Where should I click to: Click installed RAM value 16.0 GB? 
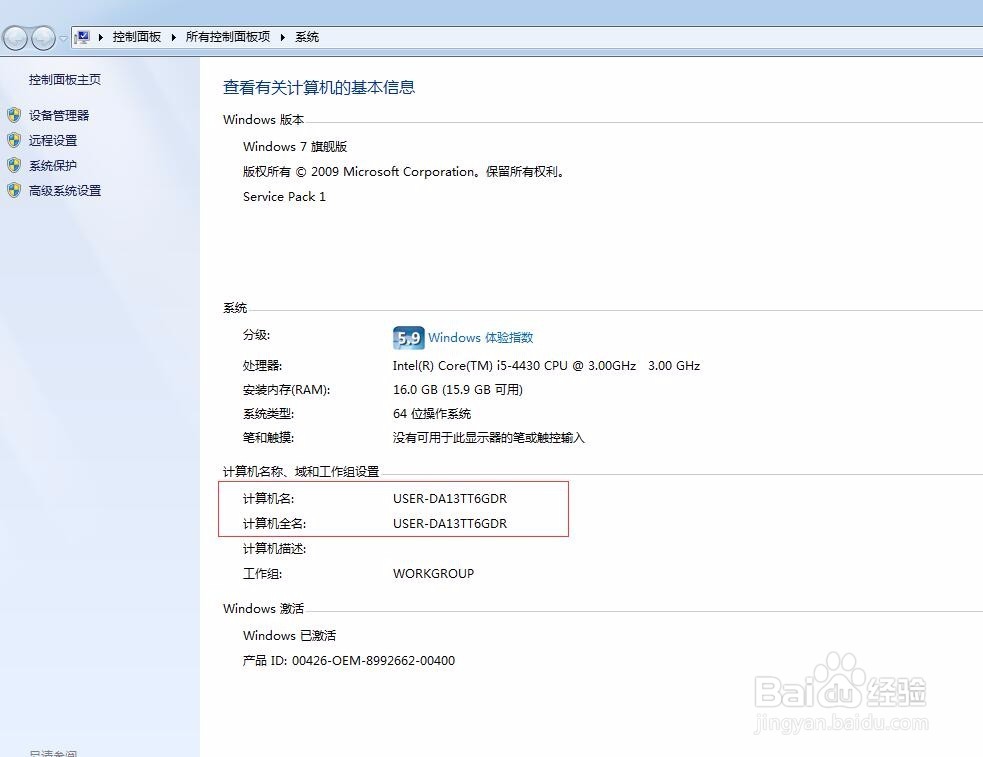pyautogui.click(x=458, y=390)
